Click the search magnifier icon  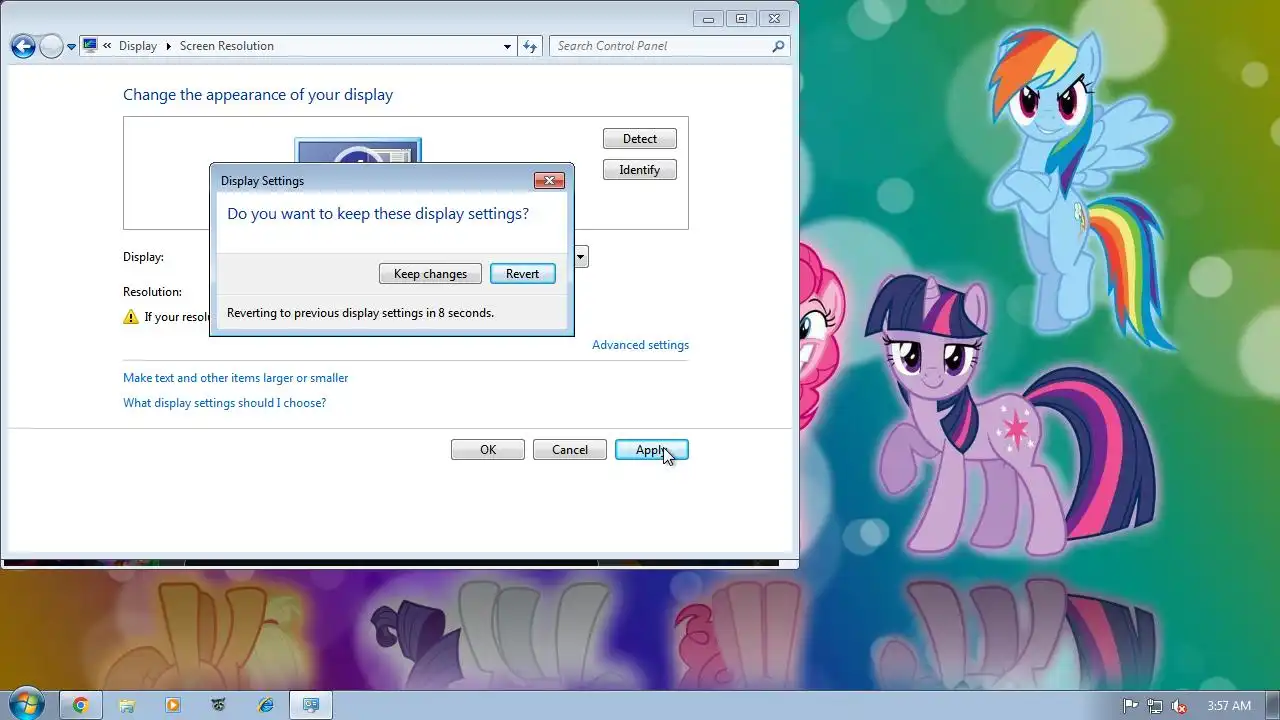point(778,46)
